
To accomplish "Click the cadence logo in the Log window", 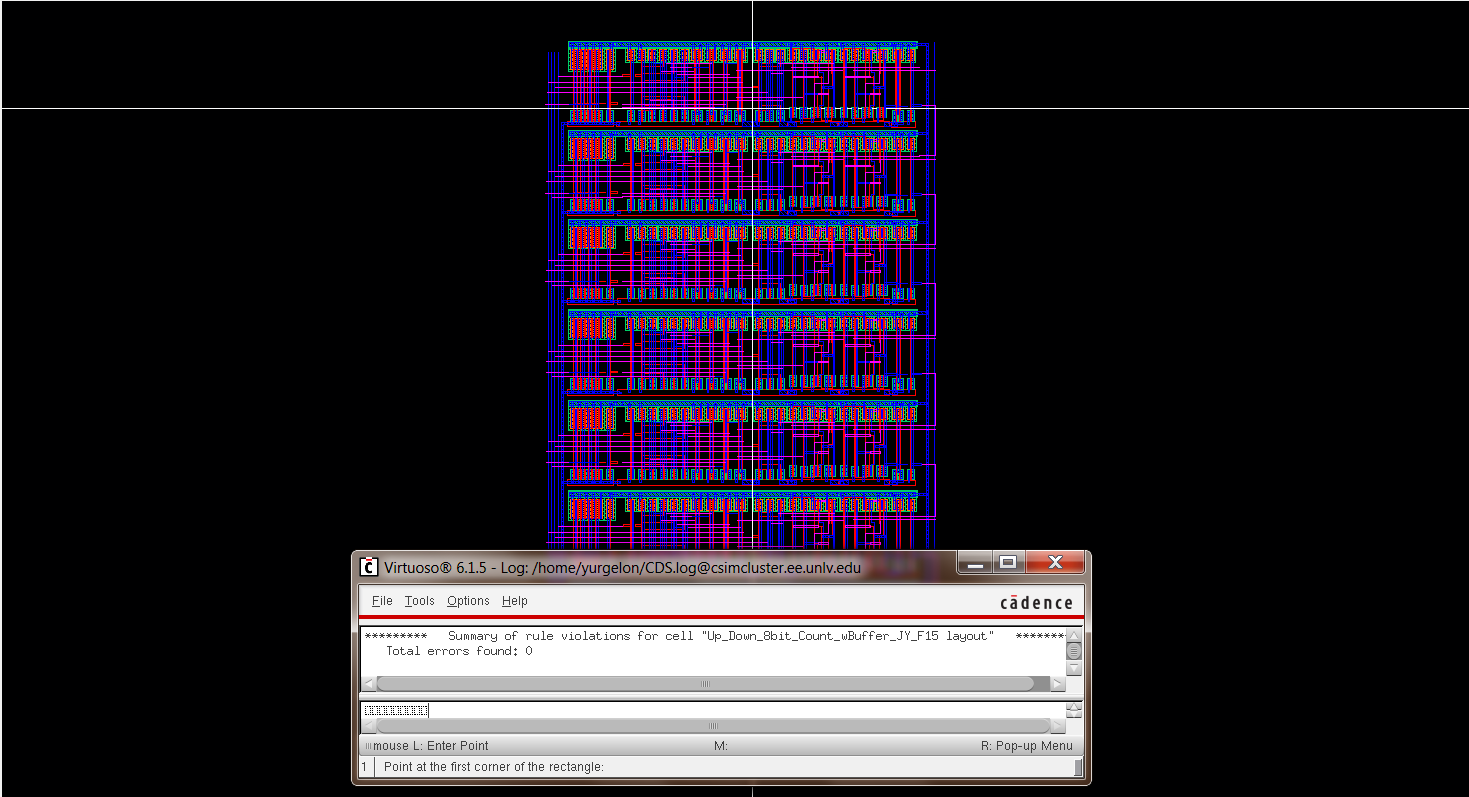I will [1036, 602].
